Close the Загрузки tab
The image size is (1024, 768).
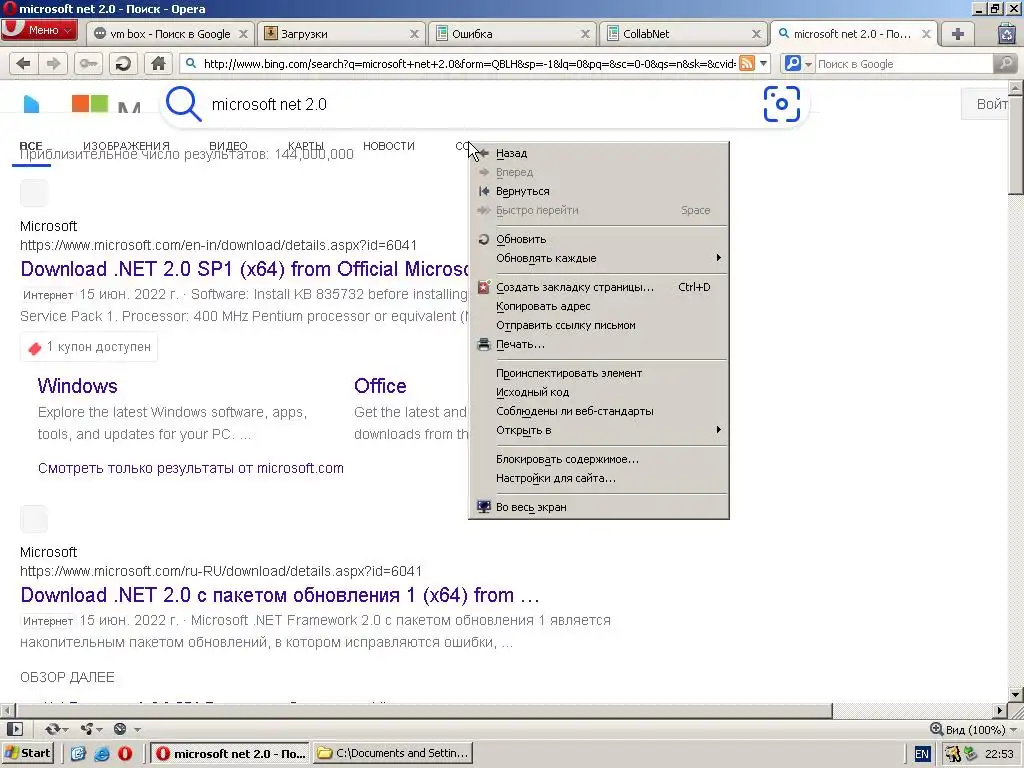point(414,34)
